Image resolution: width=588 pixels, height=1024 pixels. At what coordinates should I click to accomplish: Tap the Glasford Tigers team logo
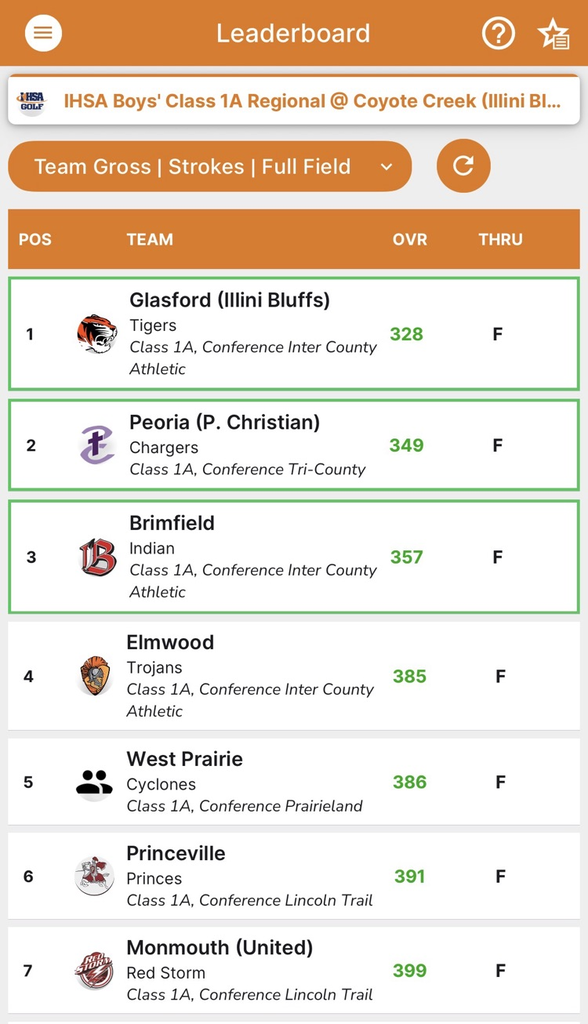click(x=97, y=334)
